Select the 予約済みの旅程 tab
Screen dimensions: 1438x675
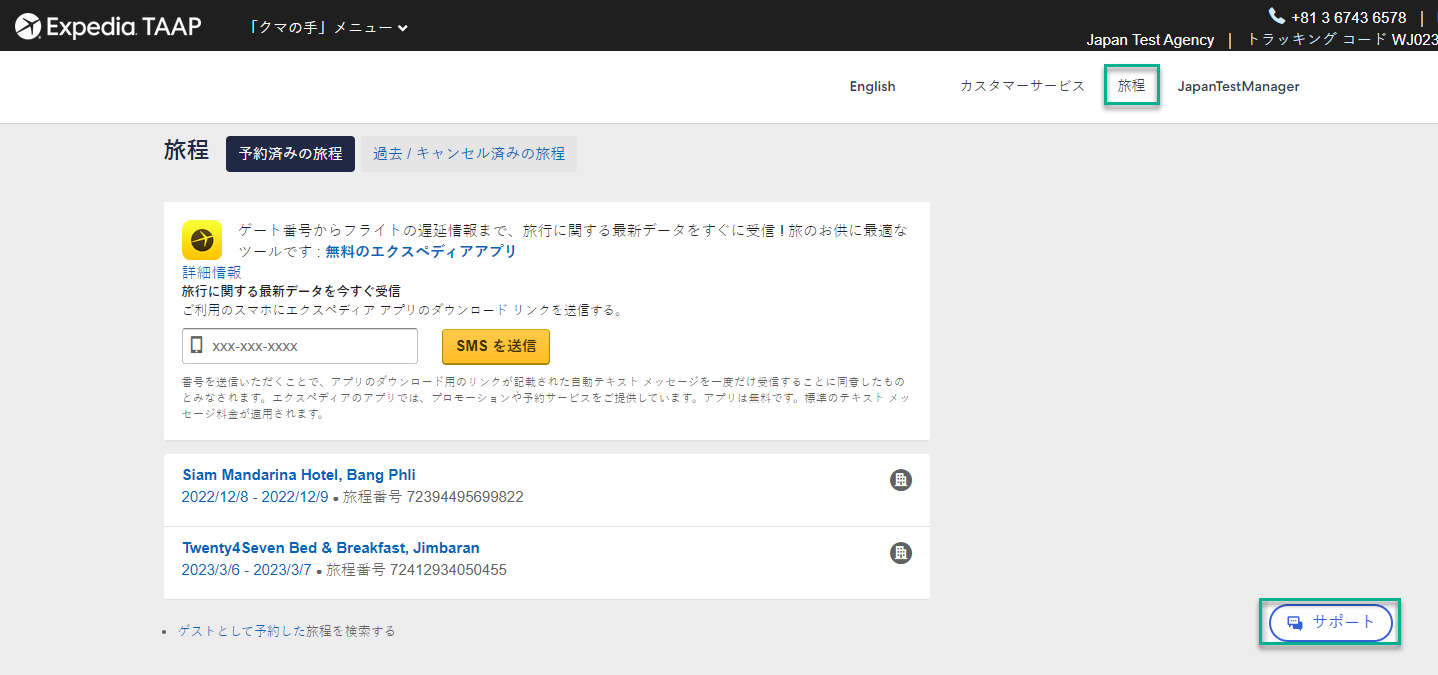pyautogui.click(x=290, y=154)
